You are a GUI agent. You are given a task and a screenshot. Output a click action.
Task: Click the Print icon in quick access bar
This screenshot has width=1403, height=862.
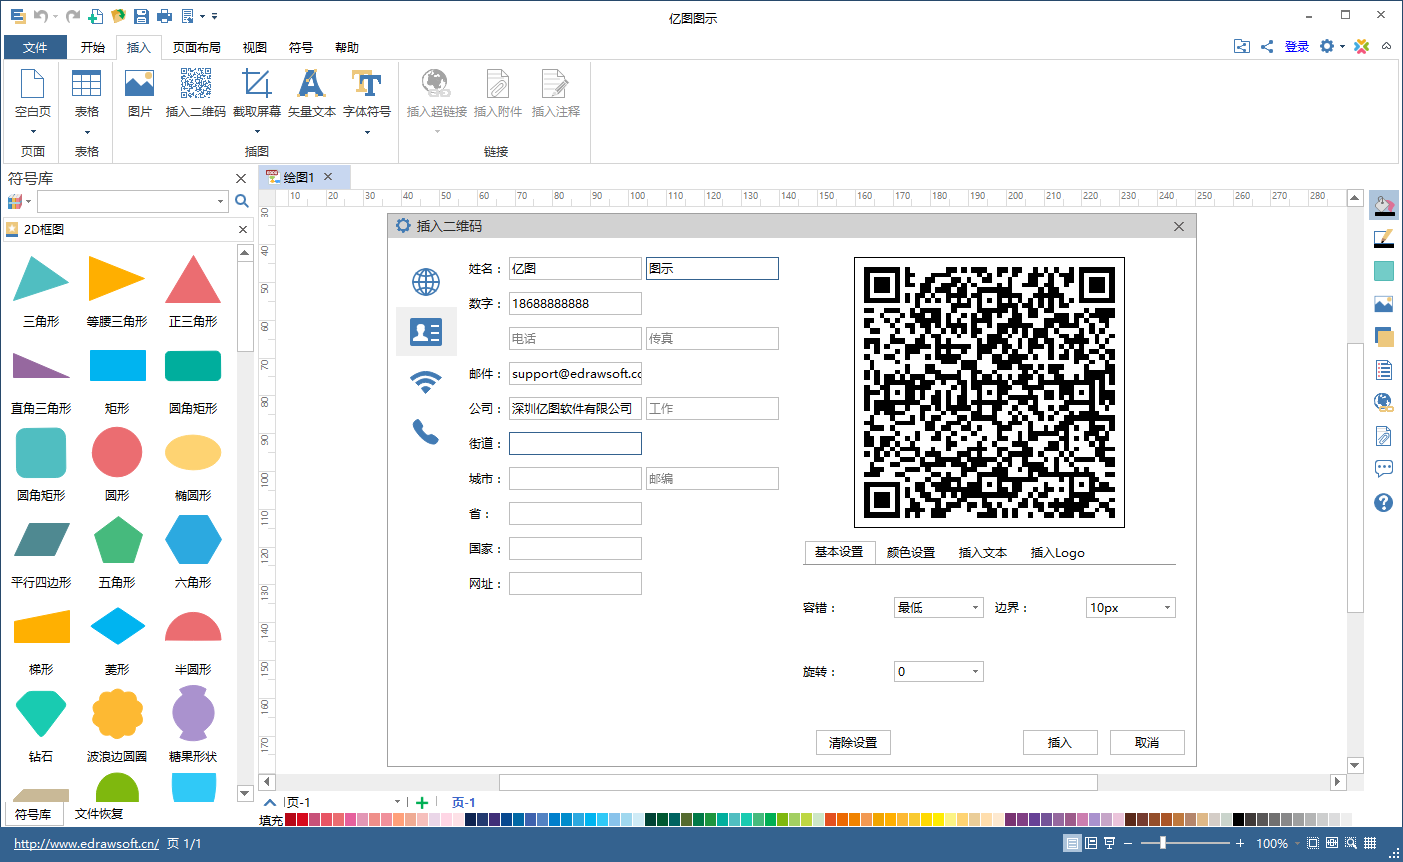coord(165,16)
